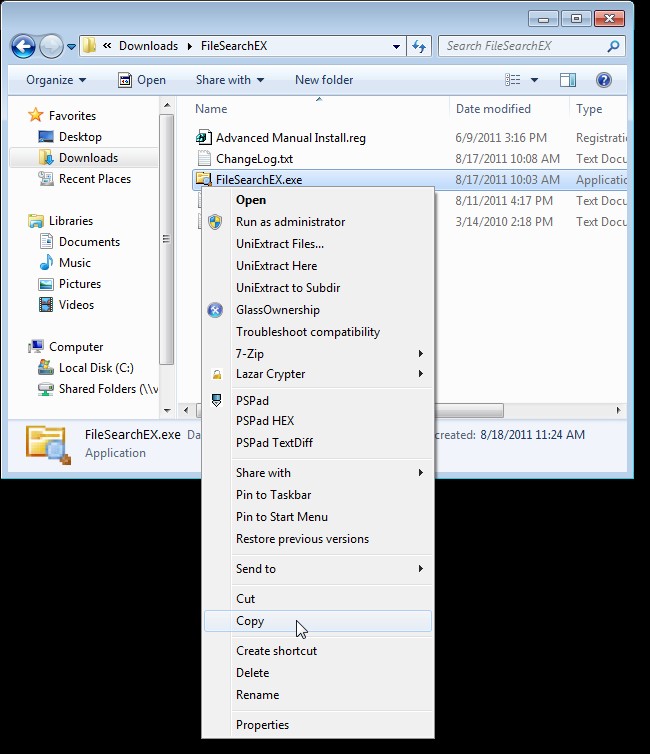Select Downloads in the navigation pane
The image size is (650, 754).
pyautogui.click(x=84, y=158)
